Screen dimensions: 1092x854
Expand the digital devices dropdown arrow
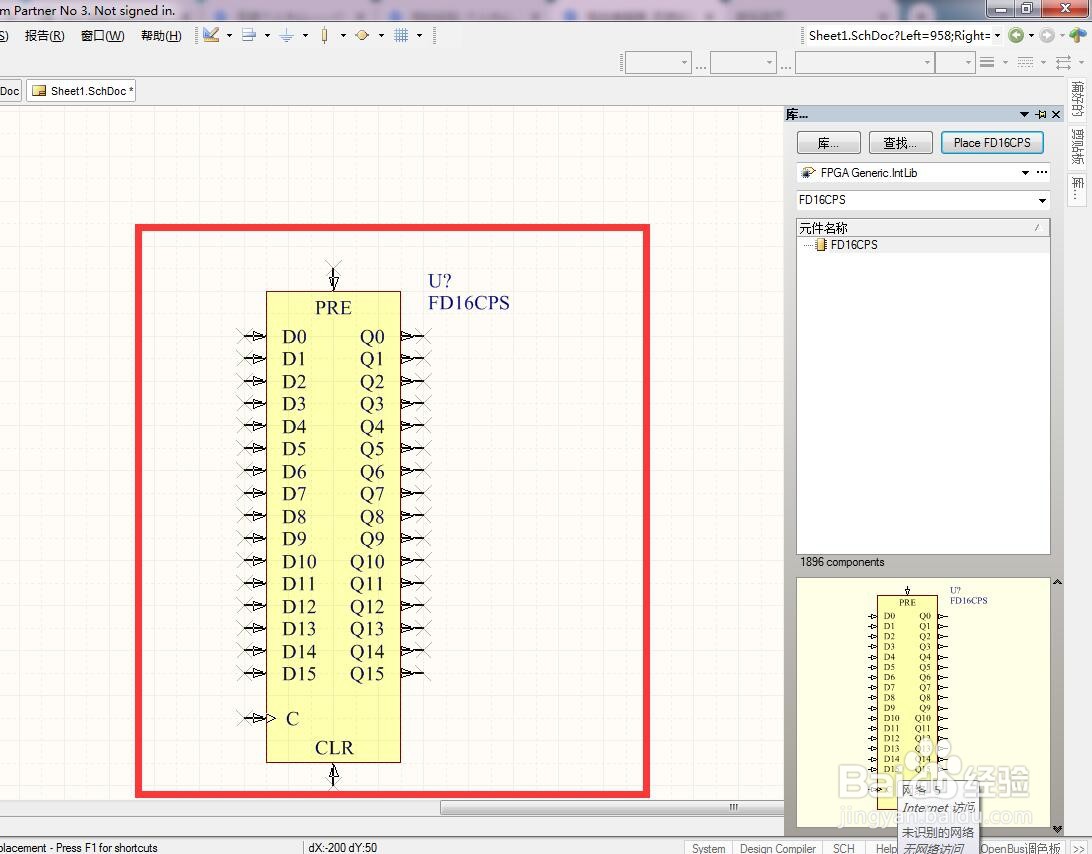(x=343, y=35)
